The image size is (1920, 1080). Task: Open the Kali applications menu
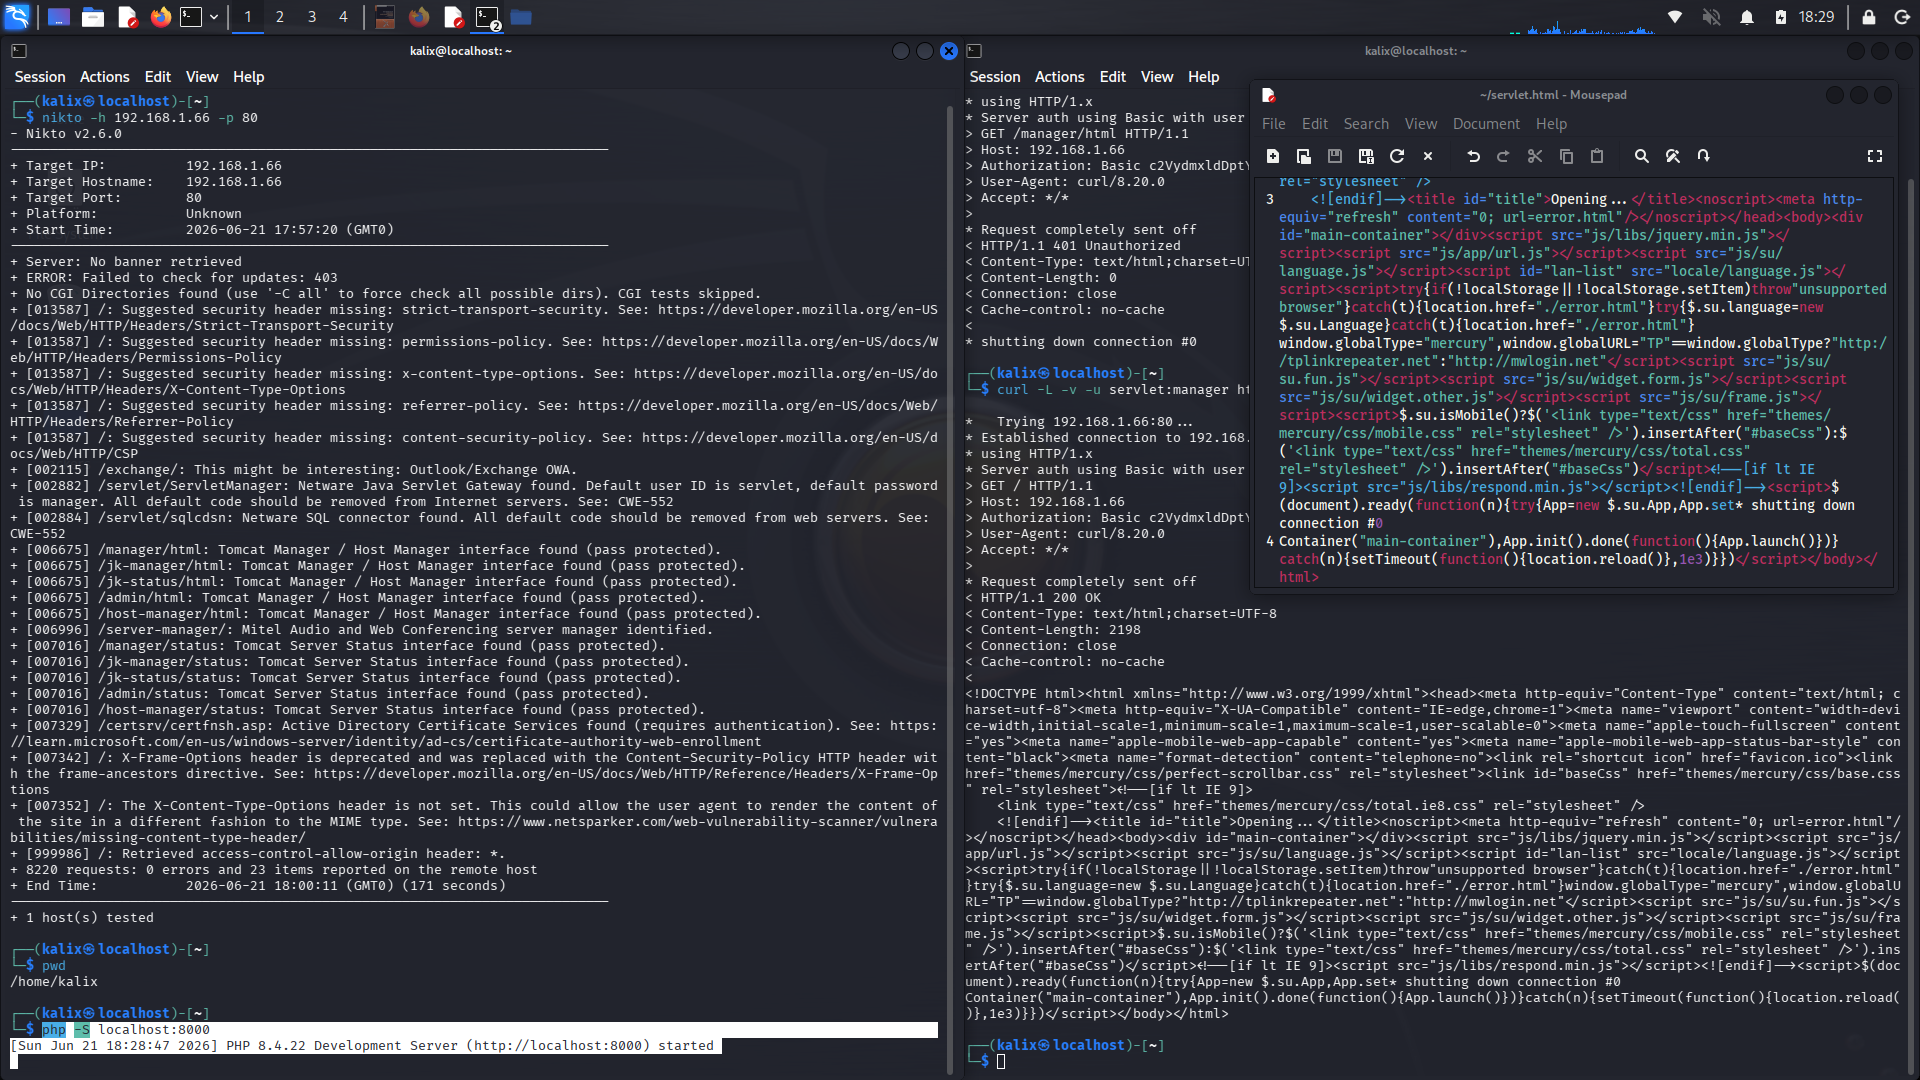17,17
